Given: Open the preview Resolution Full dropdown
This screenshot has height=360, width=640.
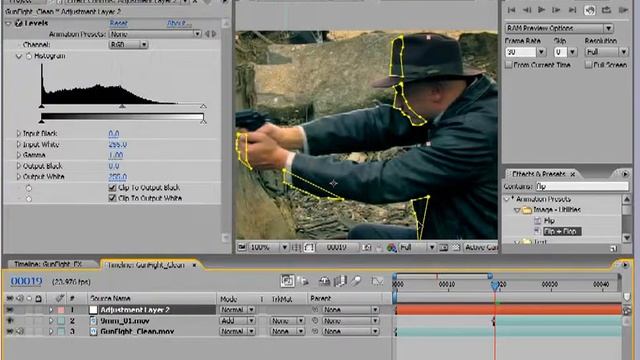Looking at the screenshot, I should tap(606, 52).
